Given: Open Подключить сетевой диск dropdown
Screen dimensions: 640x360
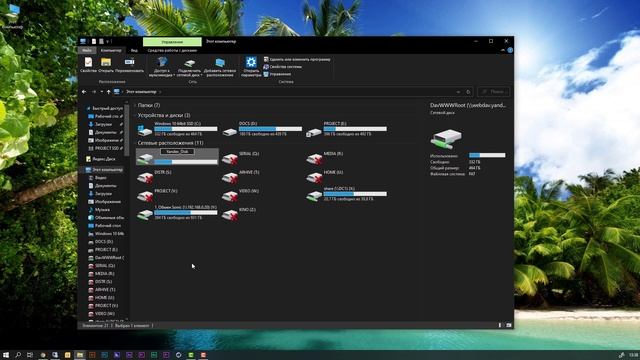Looking at the screenshot, I should [x=189, y=67].
